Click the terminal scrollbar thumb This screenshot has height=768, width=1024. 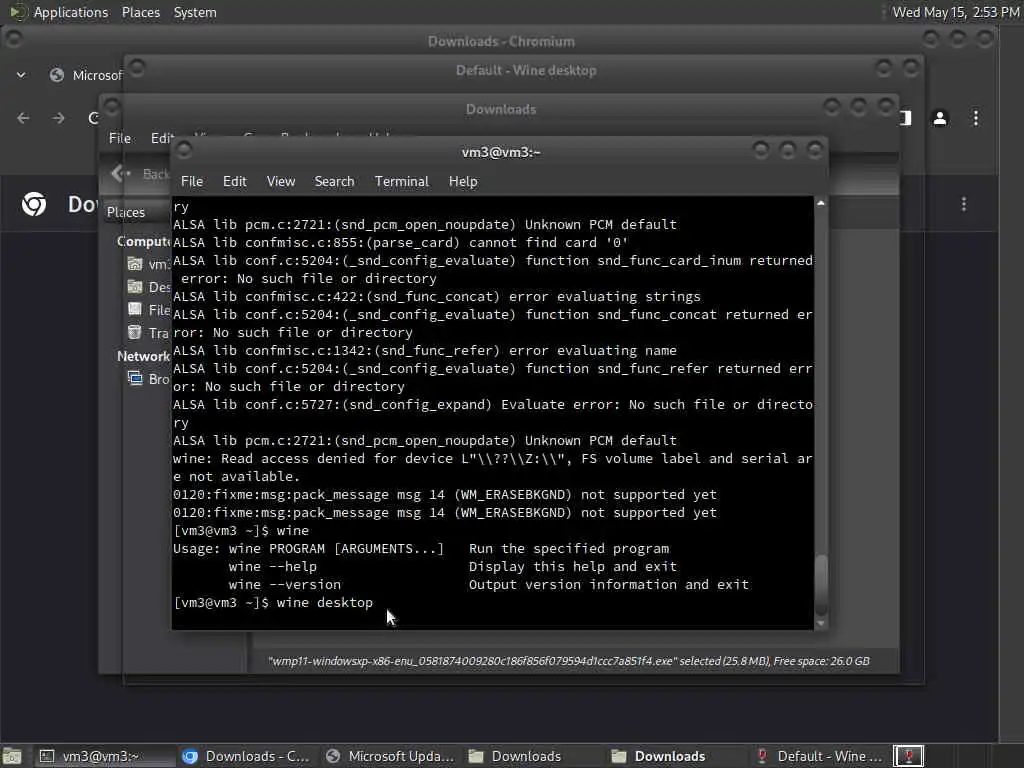[821, 584]
